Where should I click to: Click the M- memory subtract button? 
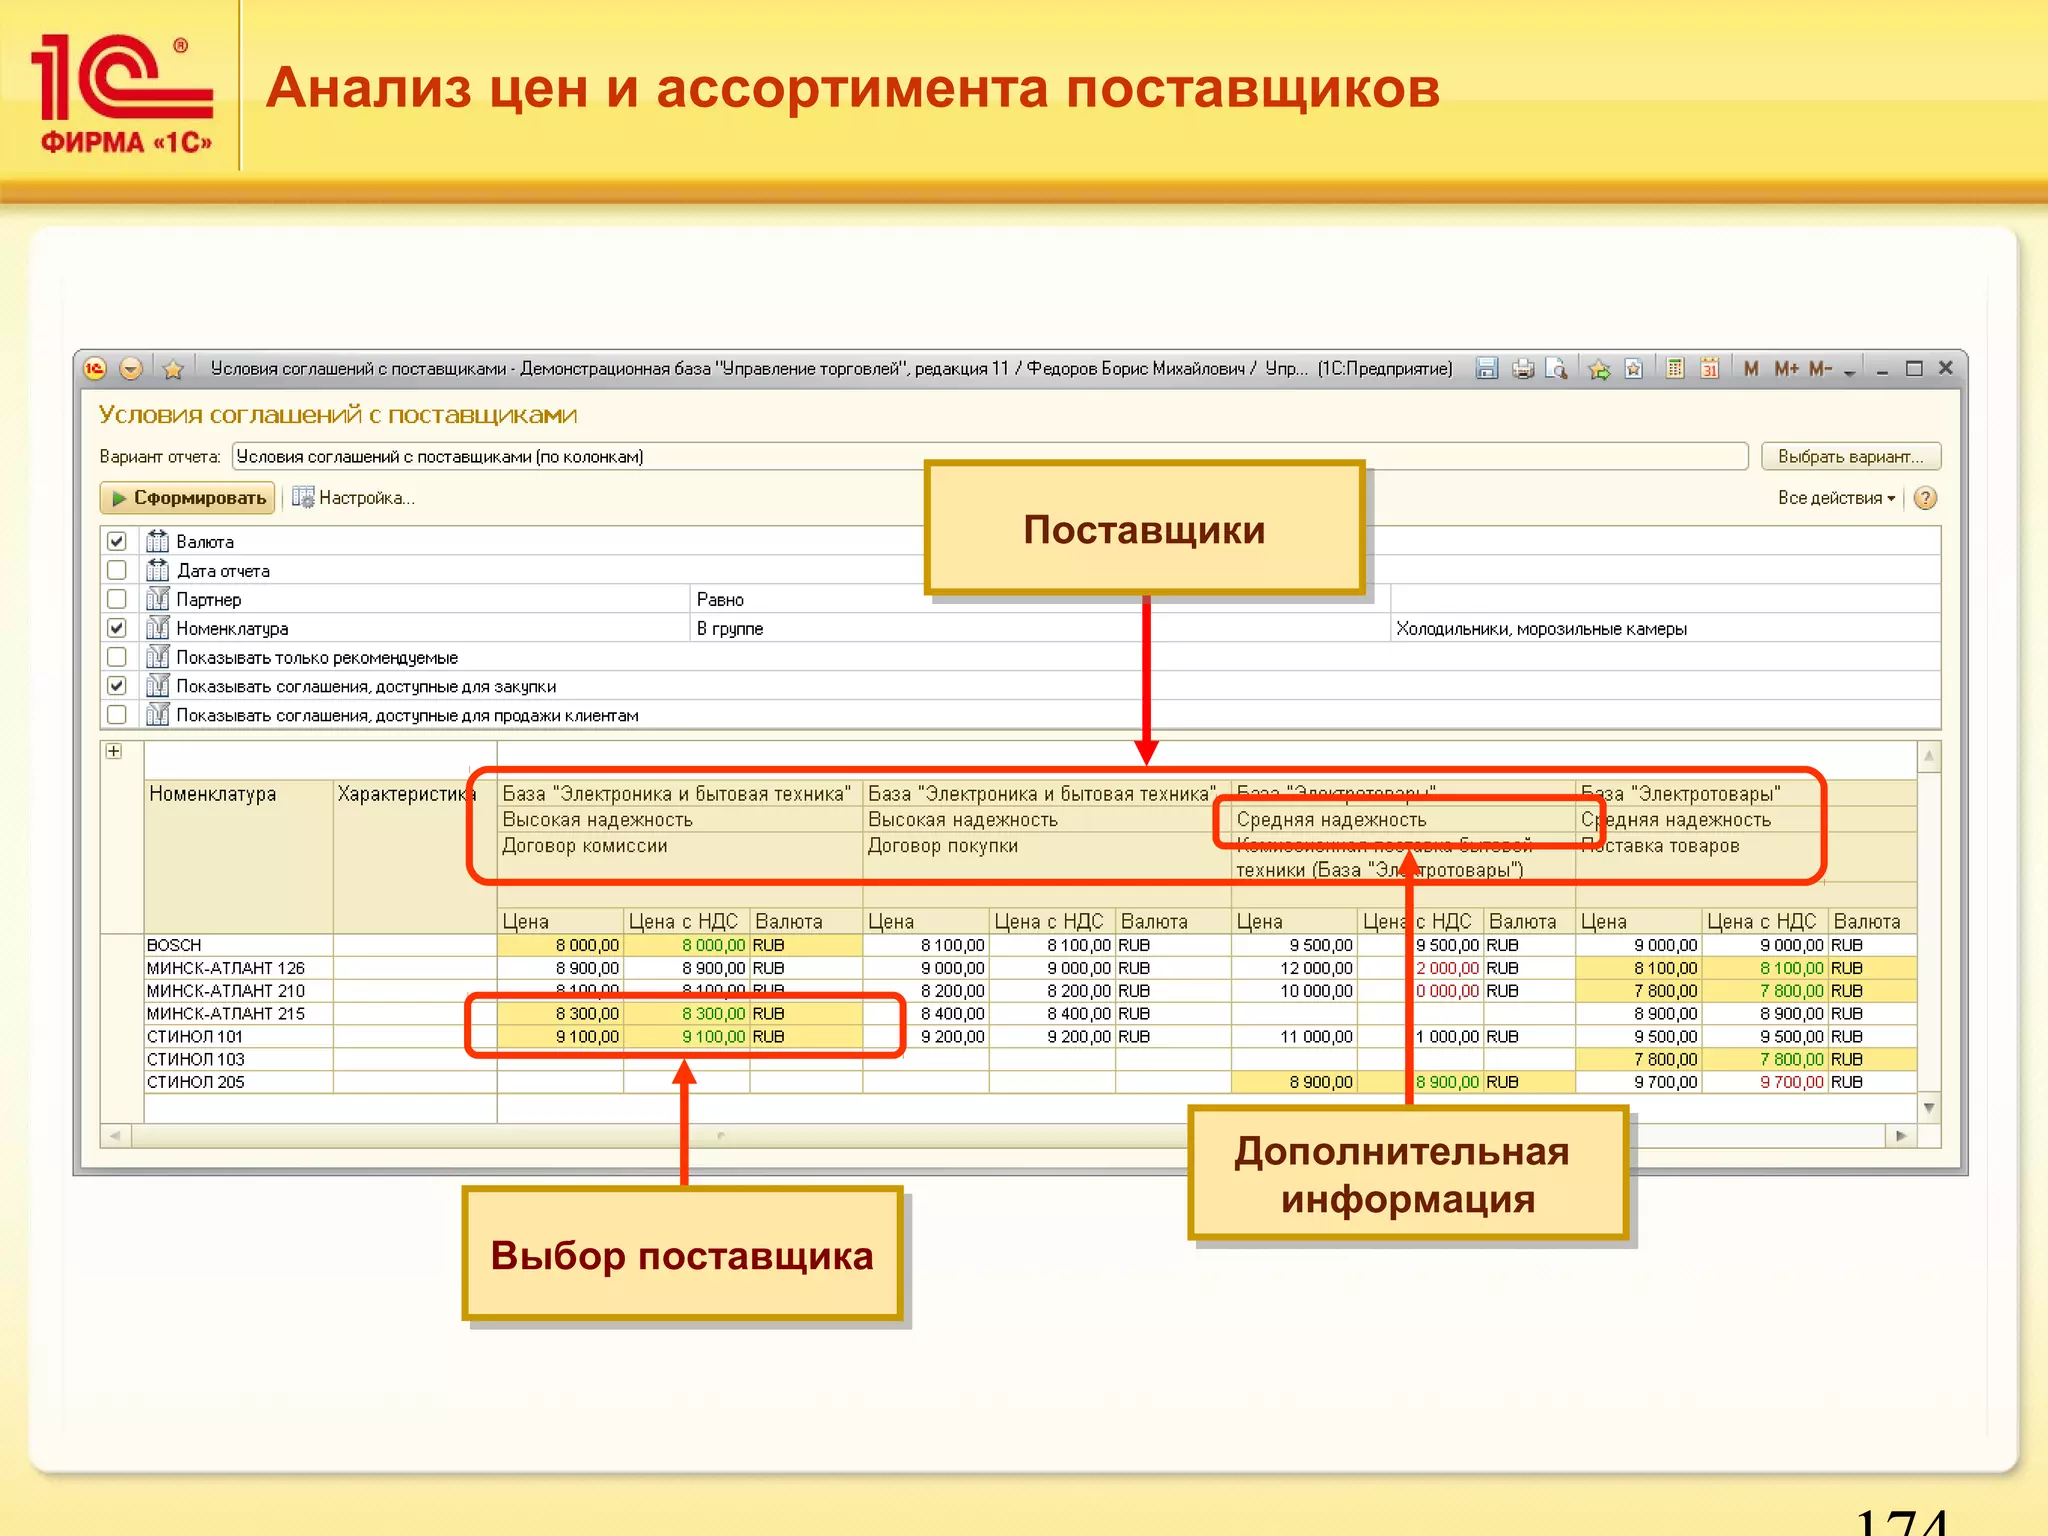tap(1820, 369)
